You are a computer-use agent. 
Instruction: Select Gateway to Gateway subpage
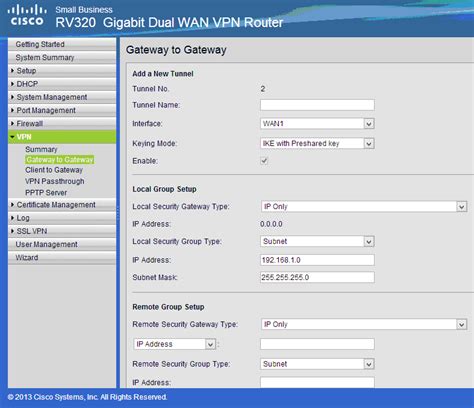pyautogui.click(x=60, y=160)
